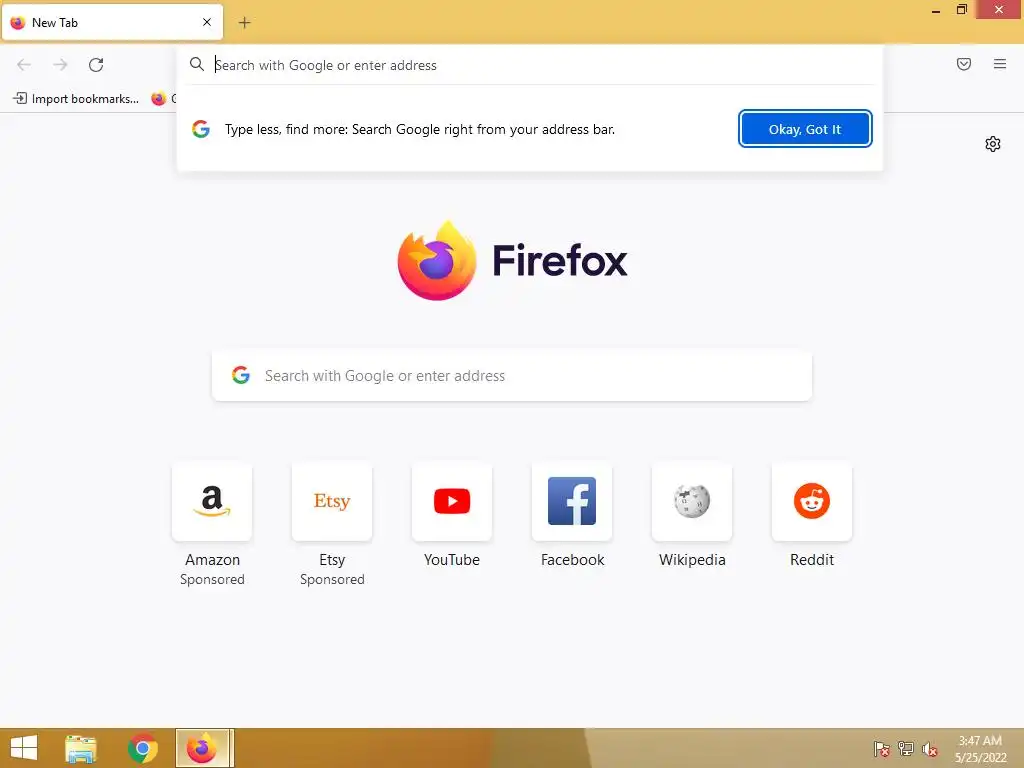Screen dimensions: 1024x768
Task: Restore down the Firefox window
Action: (961, 10)
